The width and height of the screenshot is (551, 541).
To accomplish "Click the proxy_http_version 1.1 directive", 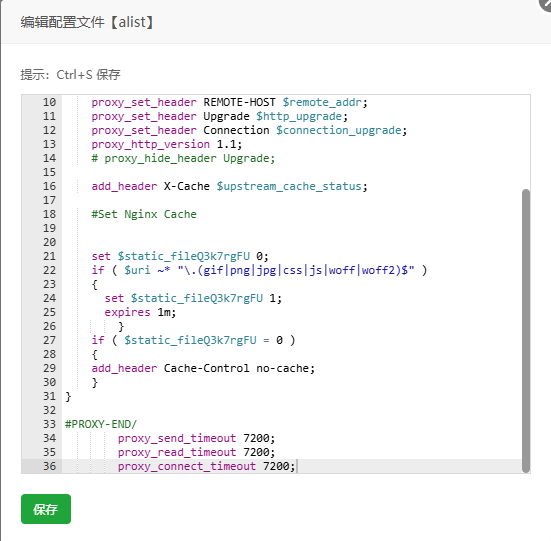I will pyautogui.click(x=167, y=144).
